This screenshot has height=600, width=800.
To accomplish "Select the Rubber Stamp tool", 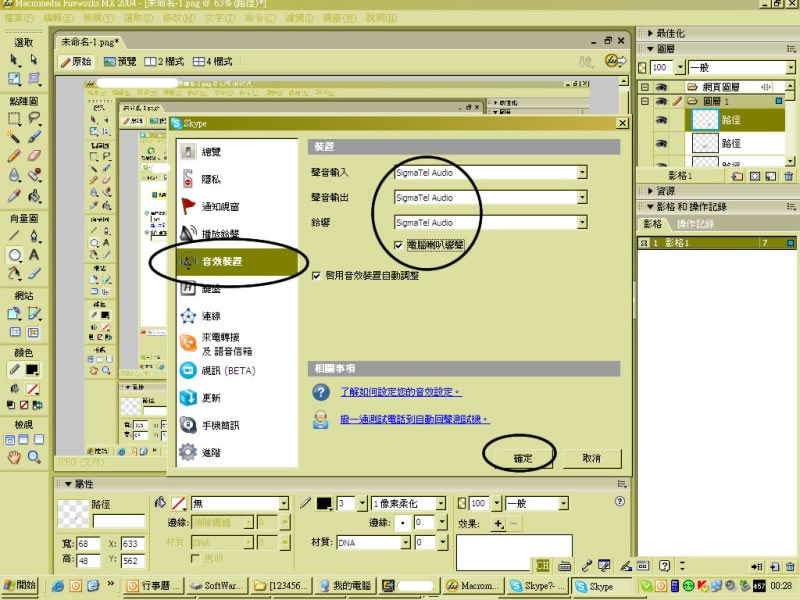I will [34, 175].
